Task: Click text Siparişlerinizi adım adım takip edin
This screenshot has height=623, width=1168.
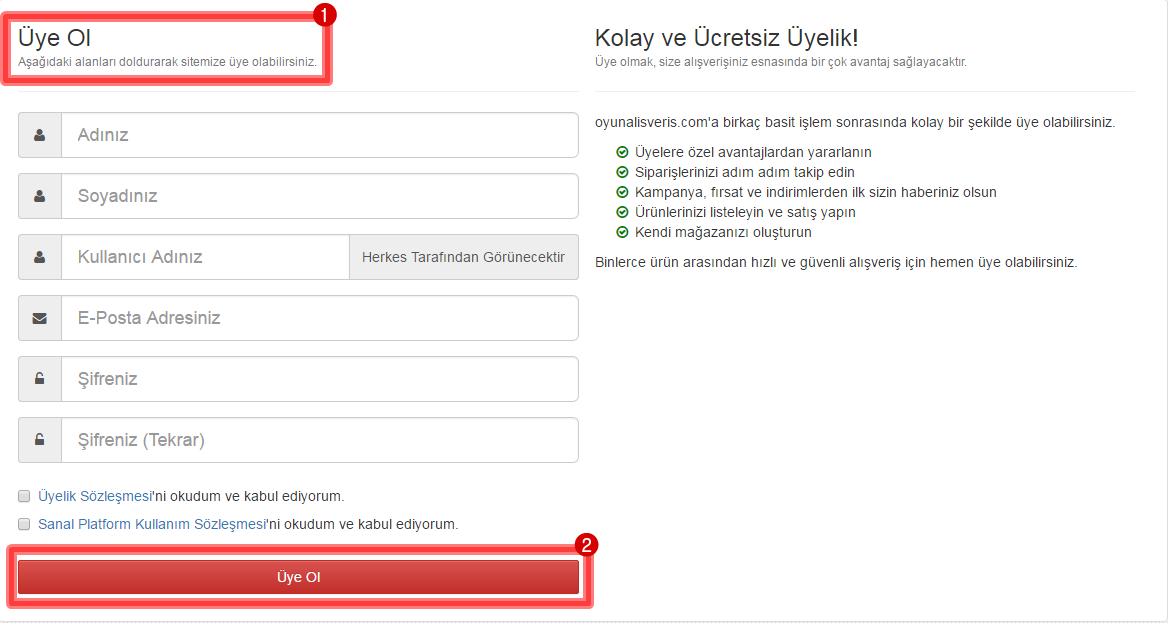Action: 745,172
